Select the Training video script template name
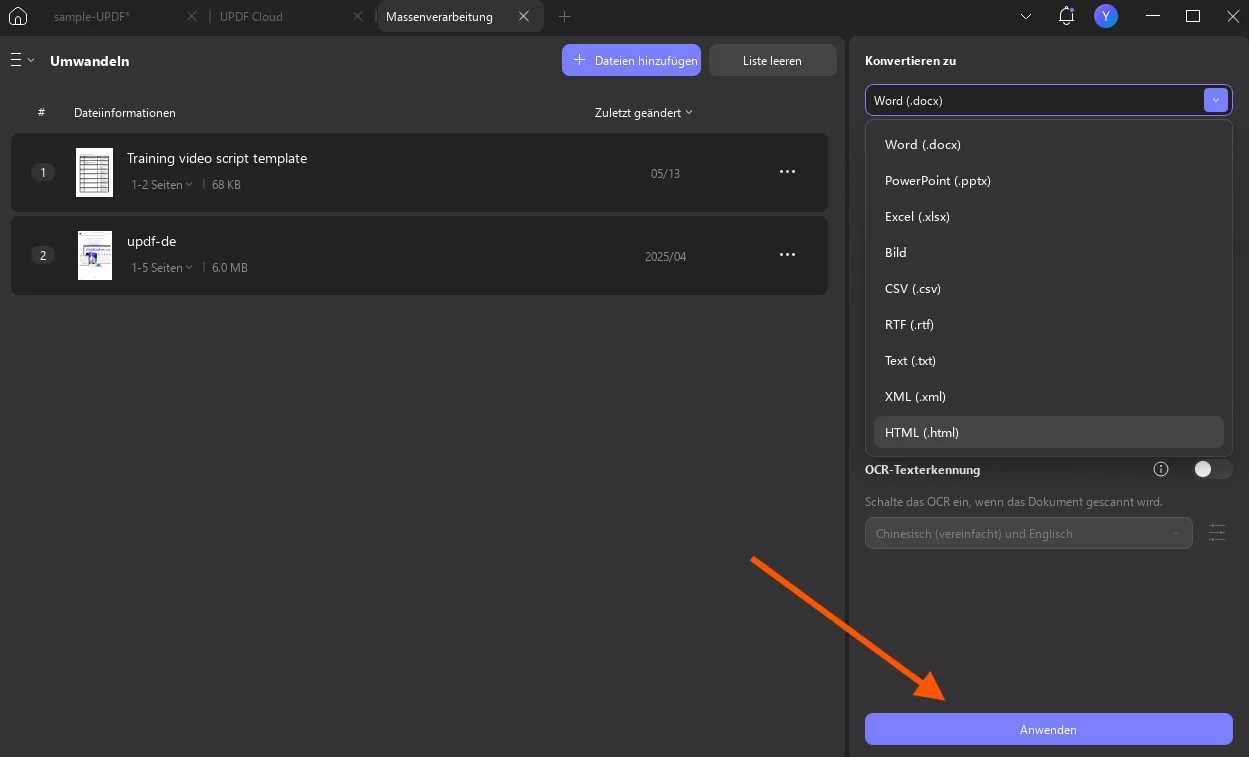Image resolution: width=1249 pixels, height=757 pixels. [x=217, y=158]
